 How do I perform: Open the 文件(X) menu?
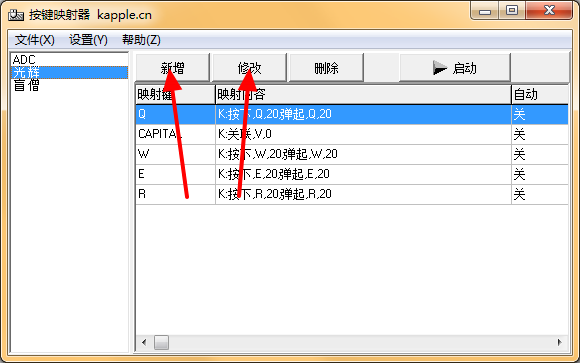pyautogui.click(x=35, y=40)
